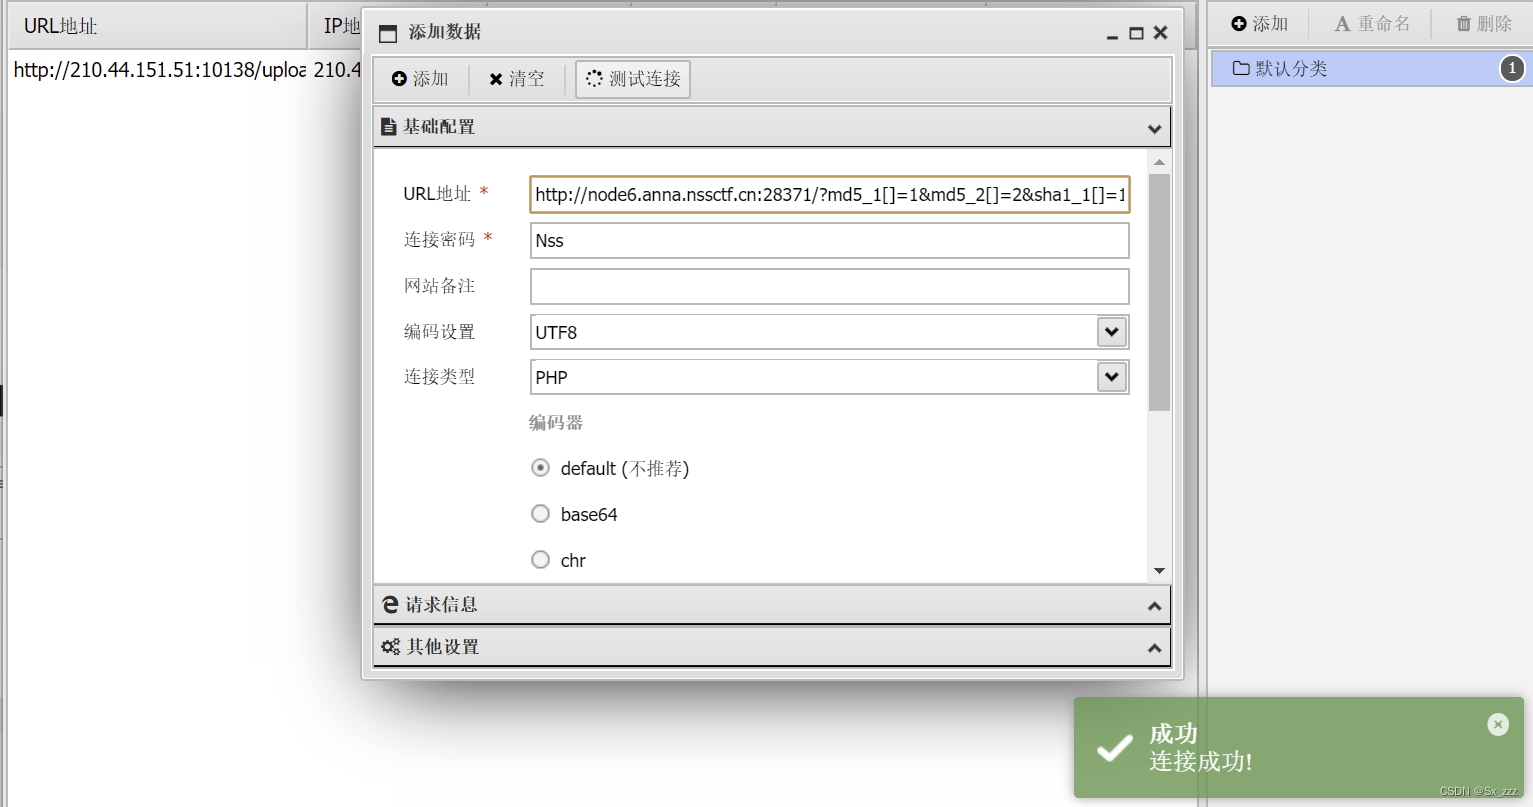The image size is (1533, 807).
Task: Click the 编码器 section label
Action: pyautogui.click(x=556, y=423)
